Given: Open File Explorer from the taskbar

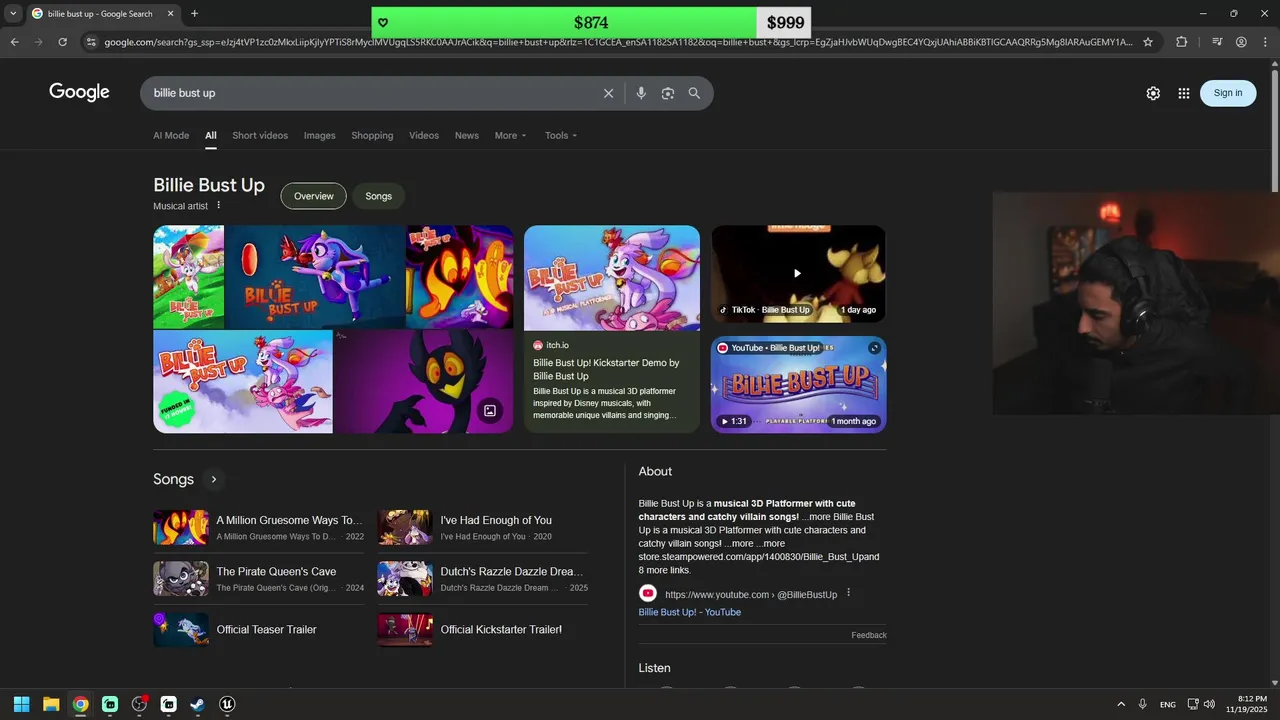Looking at the screenshot, I should [x=51, y=704].
